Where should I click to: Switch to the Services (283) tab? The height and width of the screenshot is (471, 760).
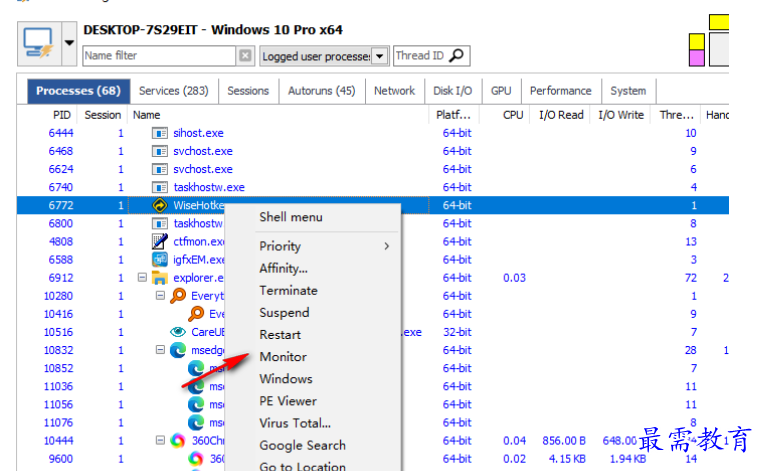[x=174, y=91]
